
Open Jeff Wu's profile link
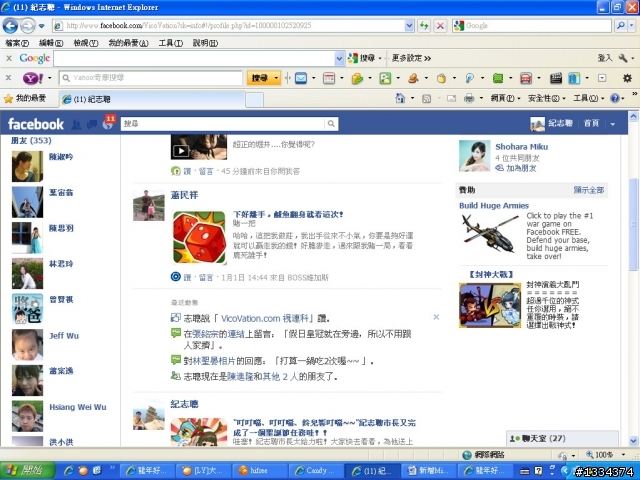[x=64, y=336]
